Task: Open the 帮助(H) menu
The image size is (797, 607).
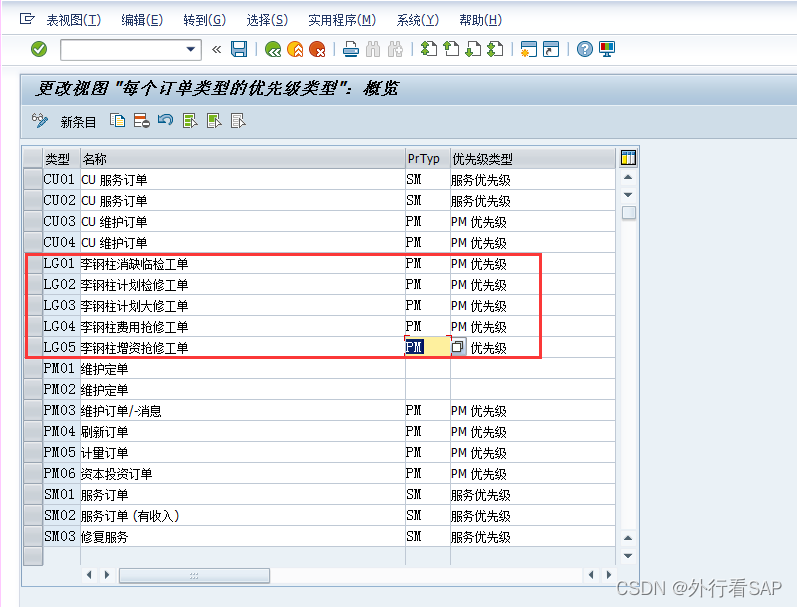Action: tap(480, 20)
